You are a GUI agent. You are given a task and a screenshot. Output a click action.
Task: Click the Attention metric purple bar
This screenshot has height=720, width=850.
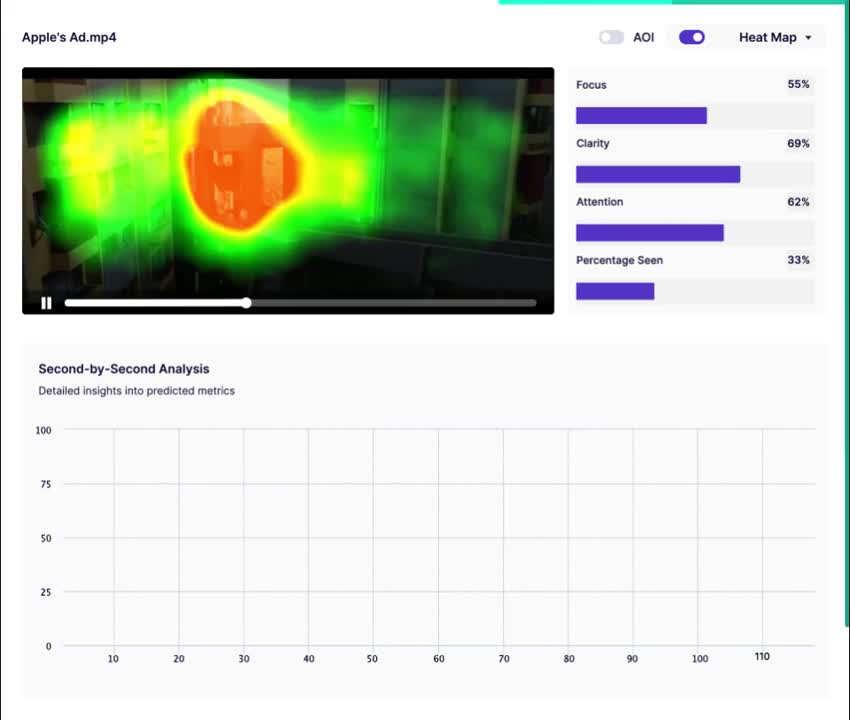[650, 233]
